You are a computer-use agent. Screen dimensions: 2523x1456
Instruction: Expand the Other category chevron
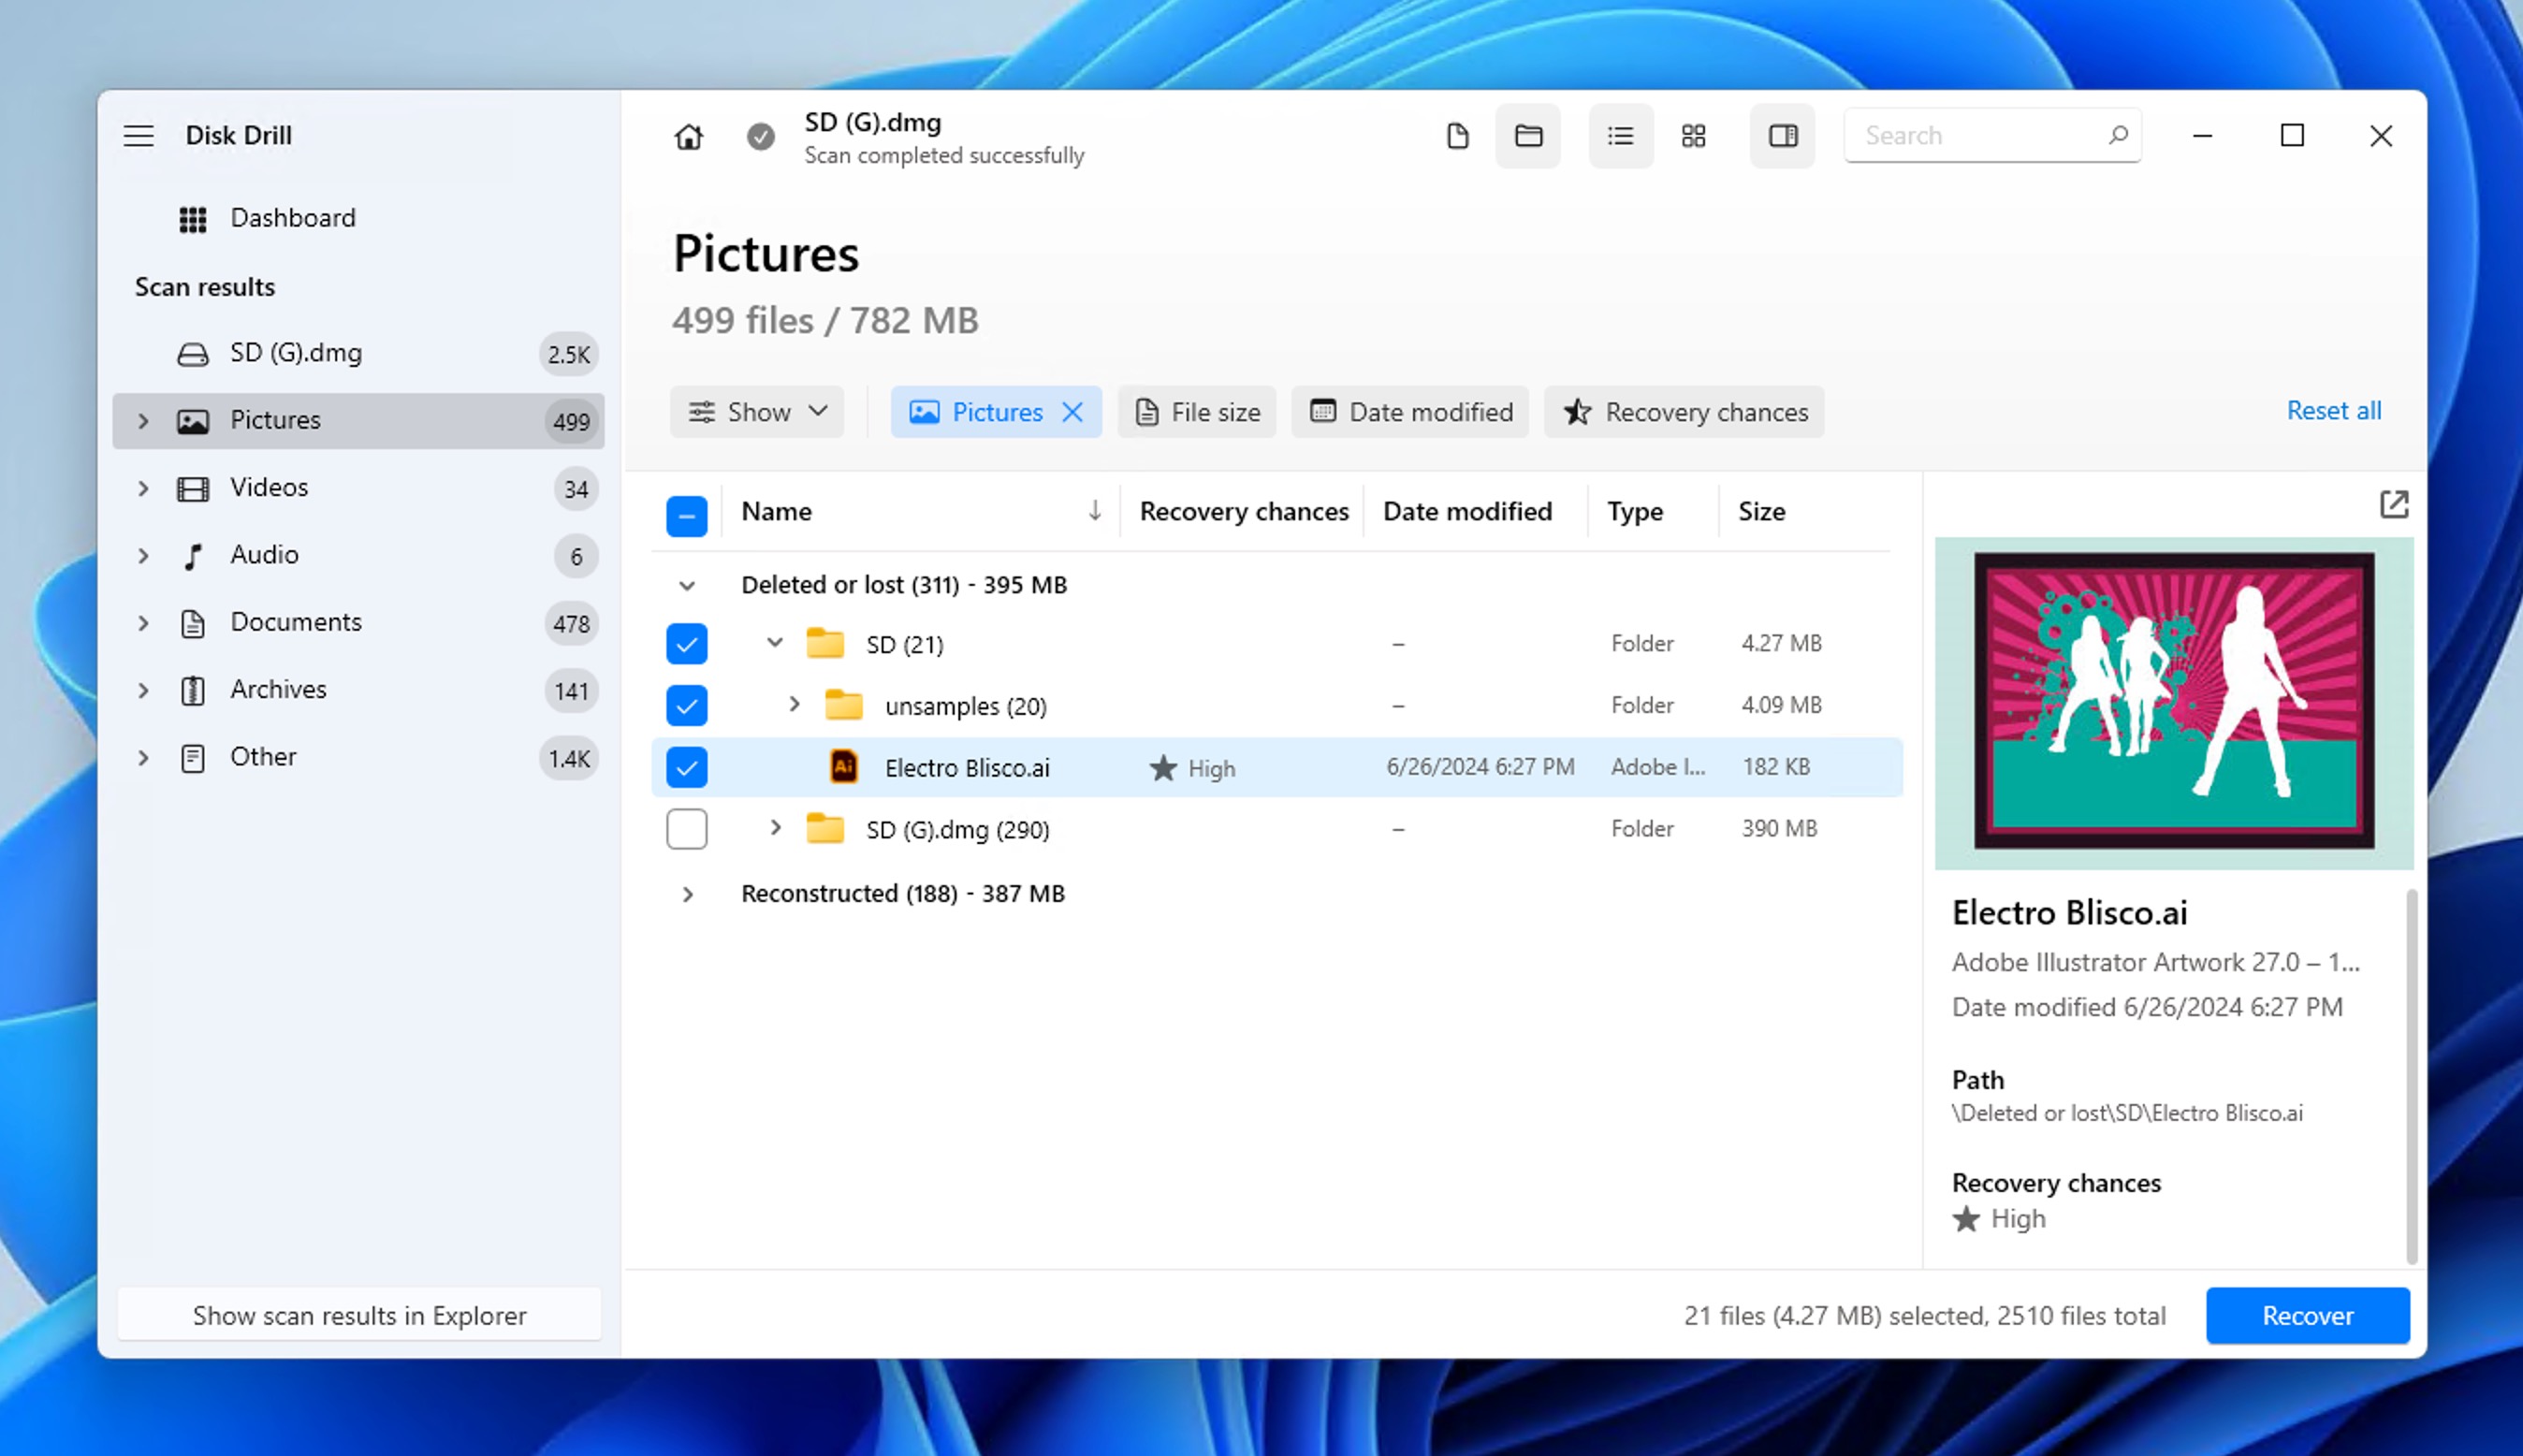tap(143, 758)
